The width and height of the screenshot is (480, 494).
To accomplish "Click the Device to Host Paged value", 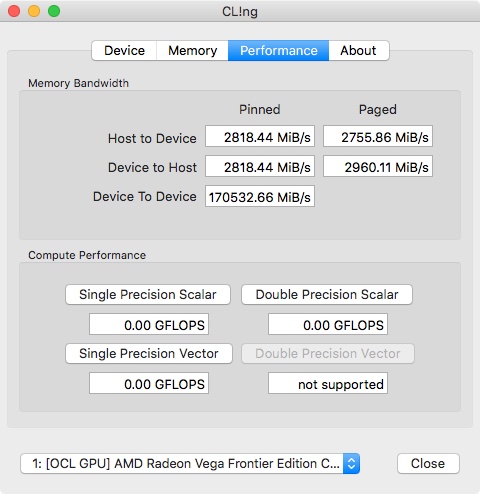I will pyautogui.click(x=378, y=166).
